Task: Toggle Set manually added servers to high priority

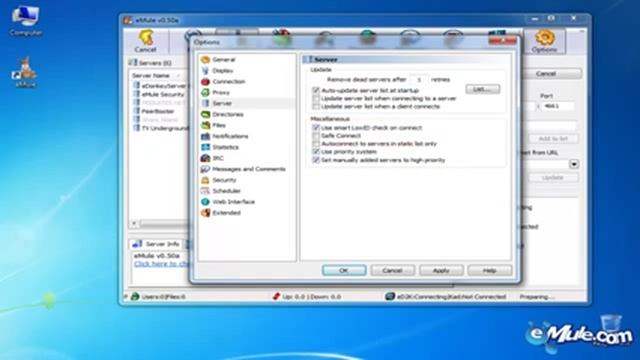Action: [316, 160]
